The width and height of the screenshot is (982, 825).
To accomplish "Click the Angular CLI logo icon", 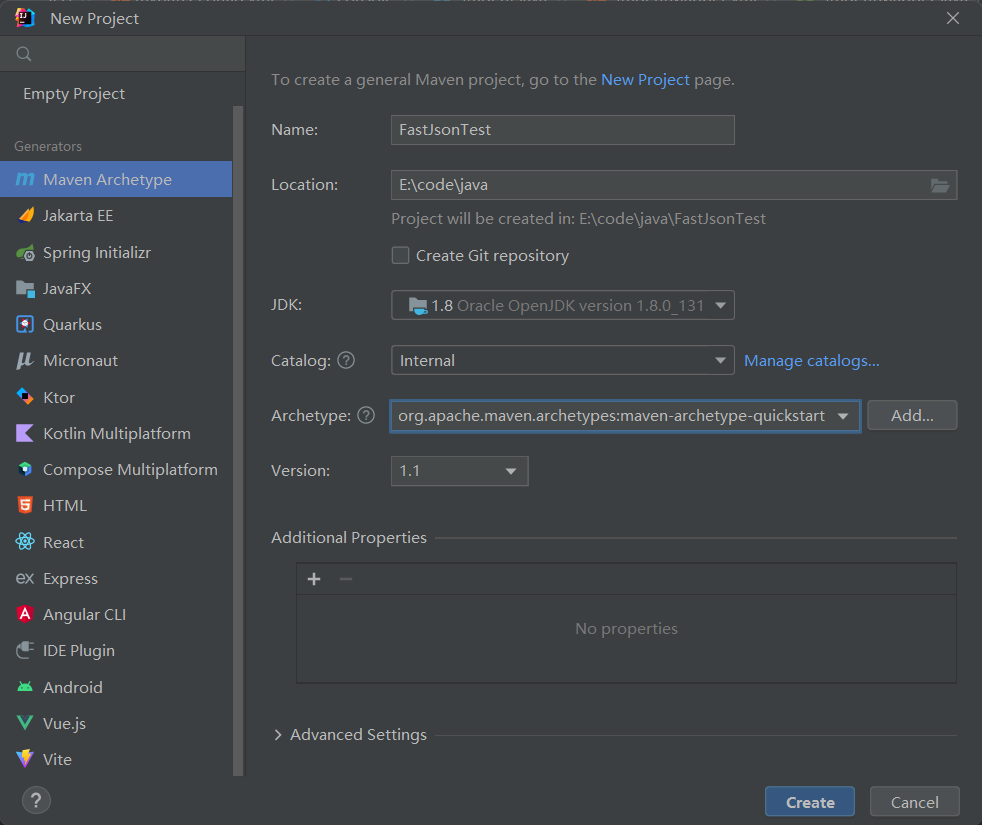I will coord(25,614).
